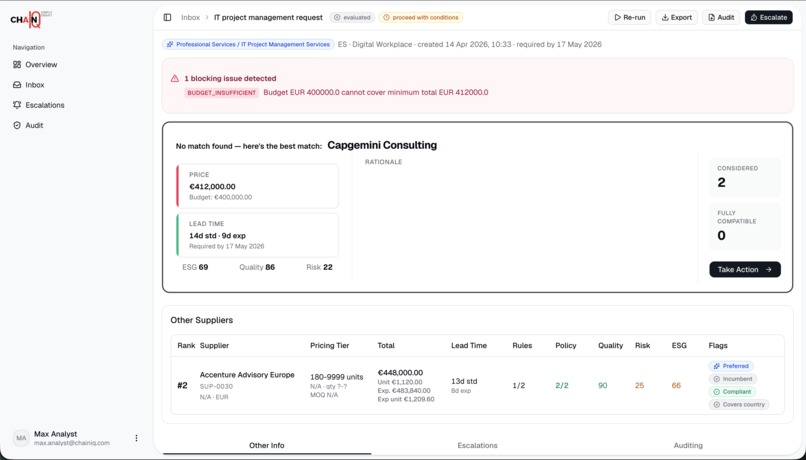Click the Covers country flag badge
Viewport: 806px width, 460px height.
coord(739,404)
